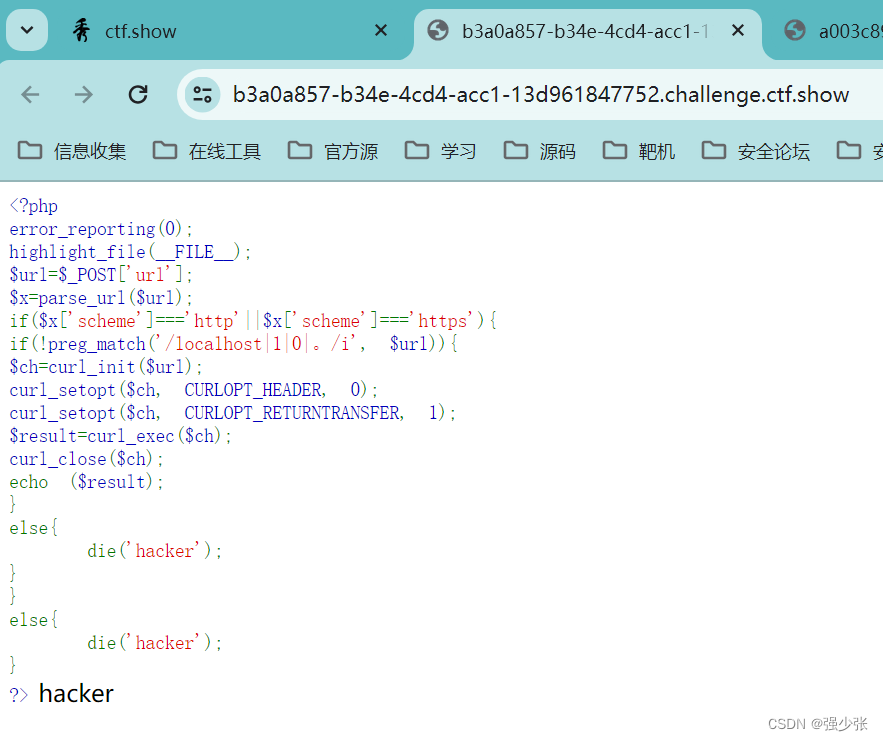
Task: Click the CURLOPT_HEADER setopt line
Action: point(193,390)
